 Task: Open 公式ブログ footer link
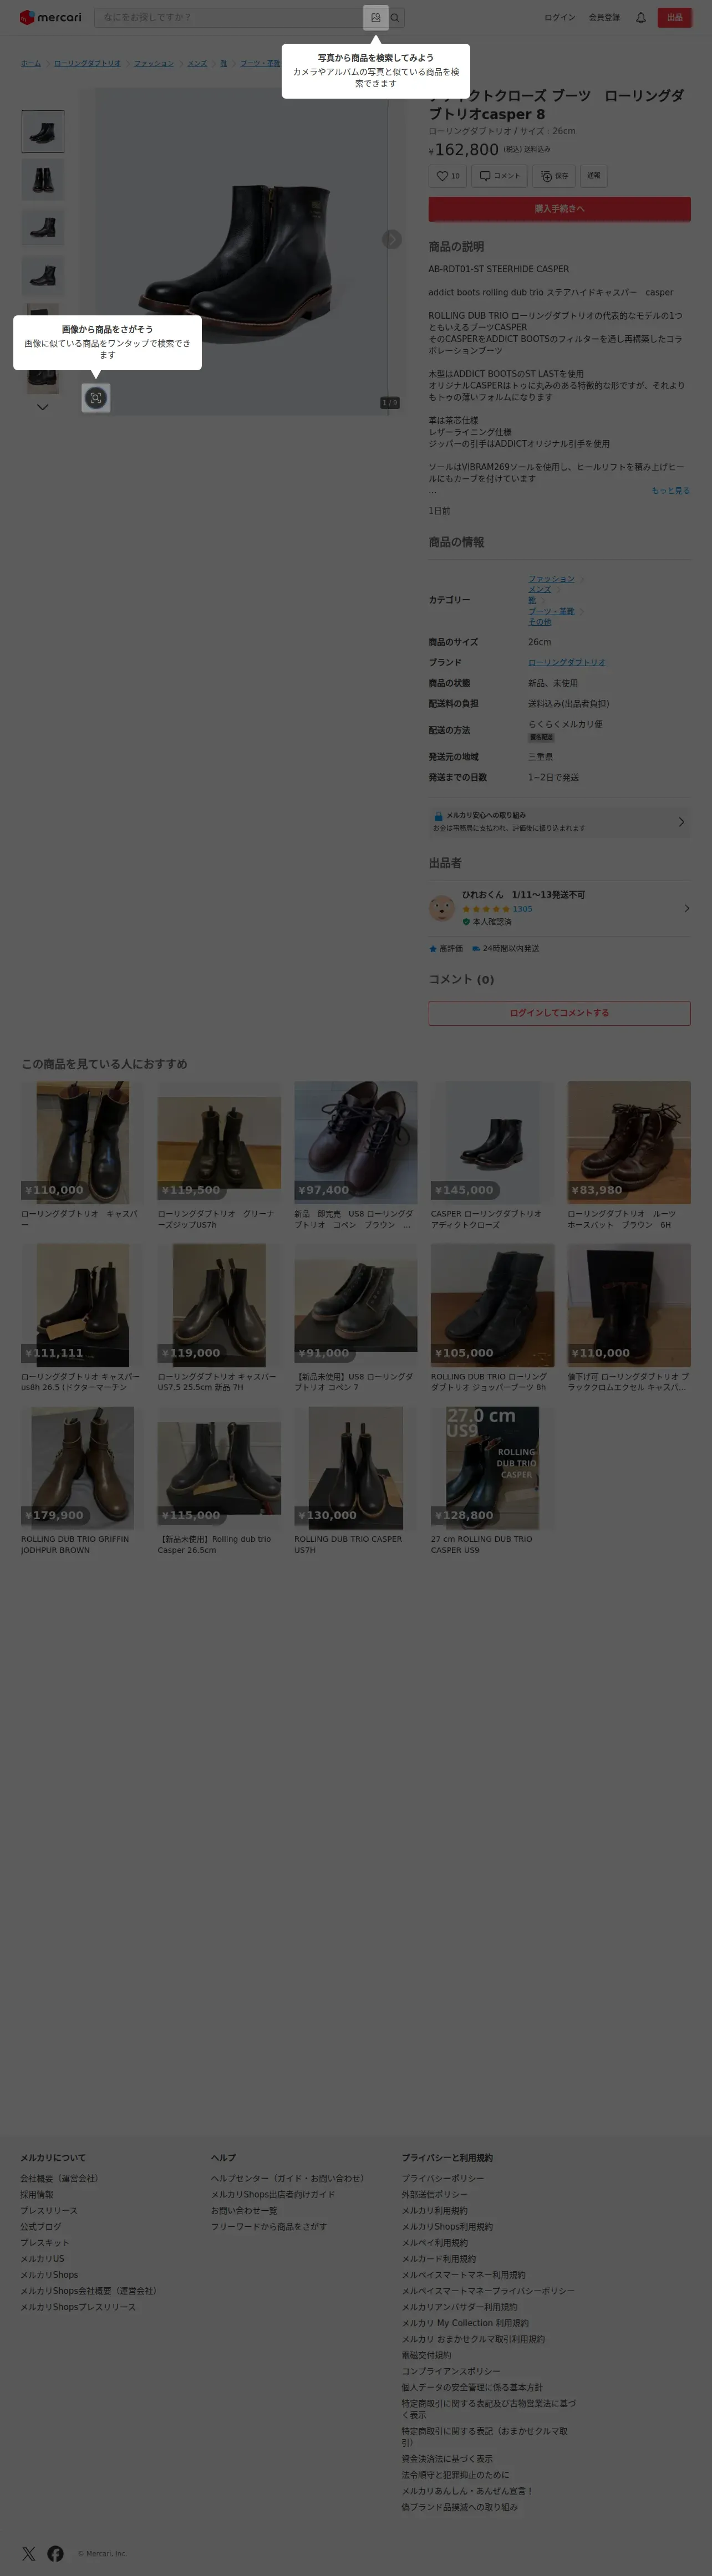(x=41, y=2226)
